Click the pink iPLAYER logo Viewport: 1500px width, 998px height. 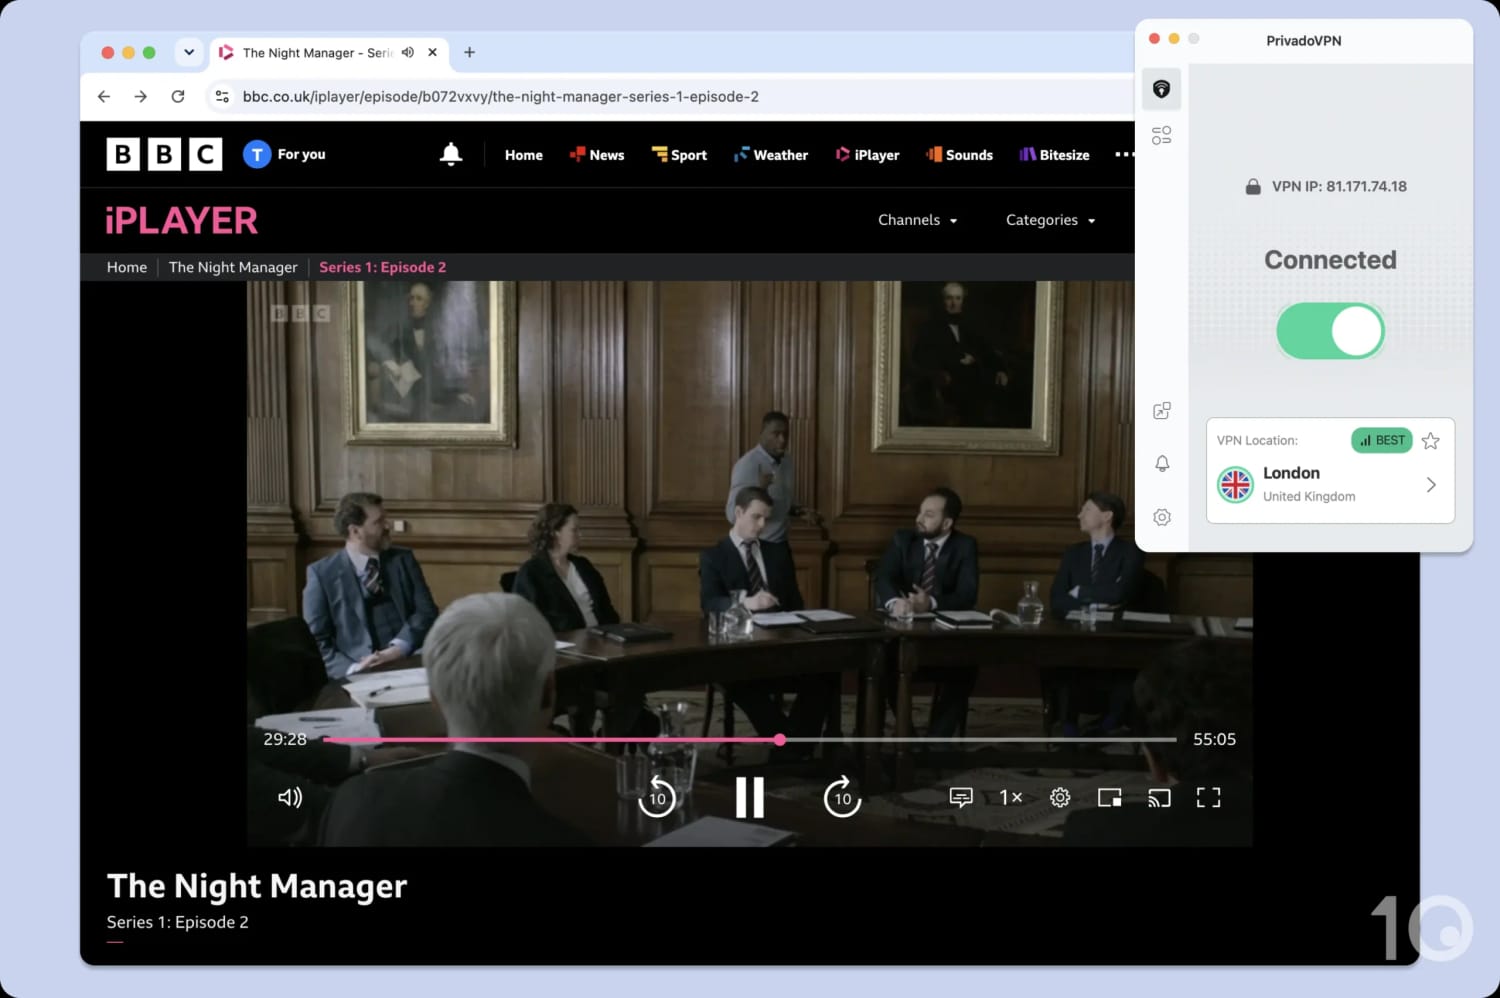[x=182, y=220]
